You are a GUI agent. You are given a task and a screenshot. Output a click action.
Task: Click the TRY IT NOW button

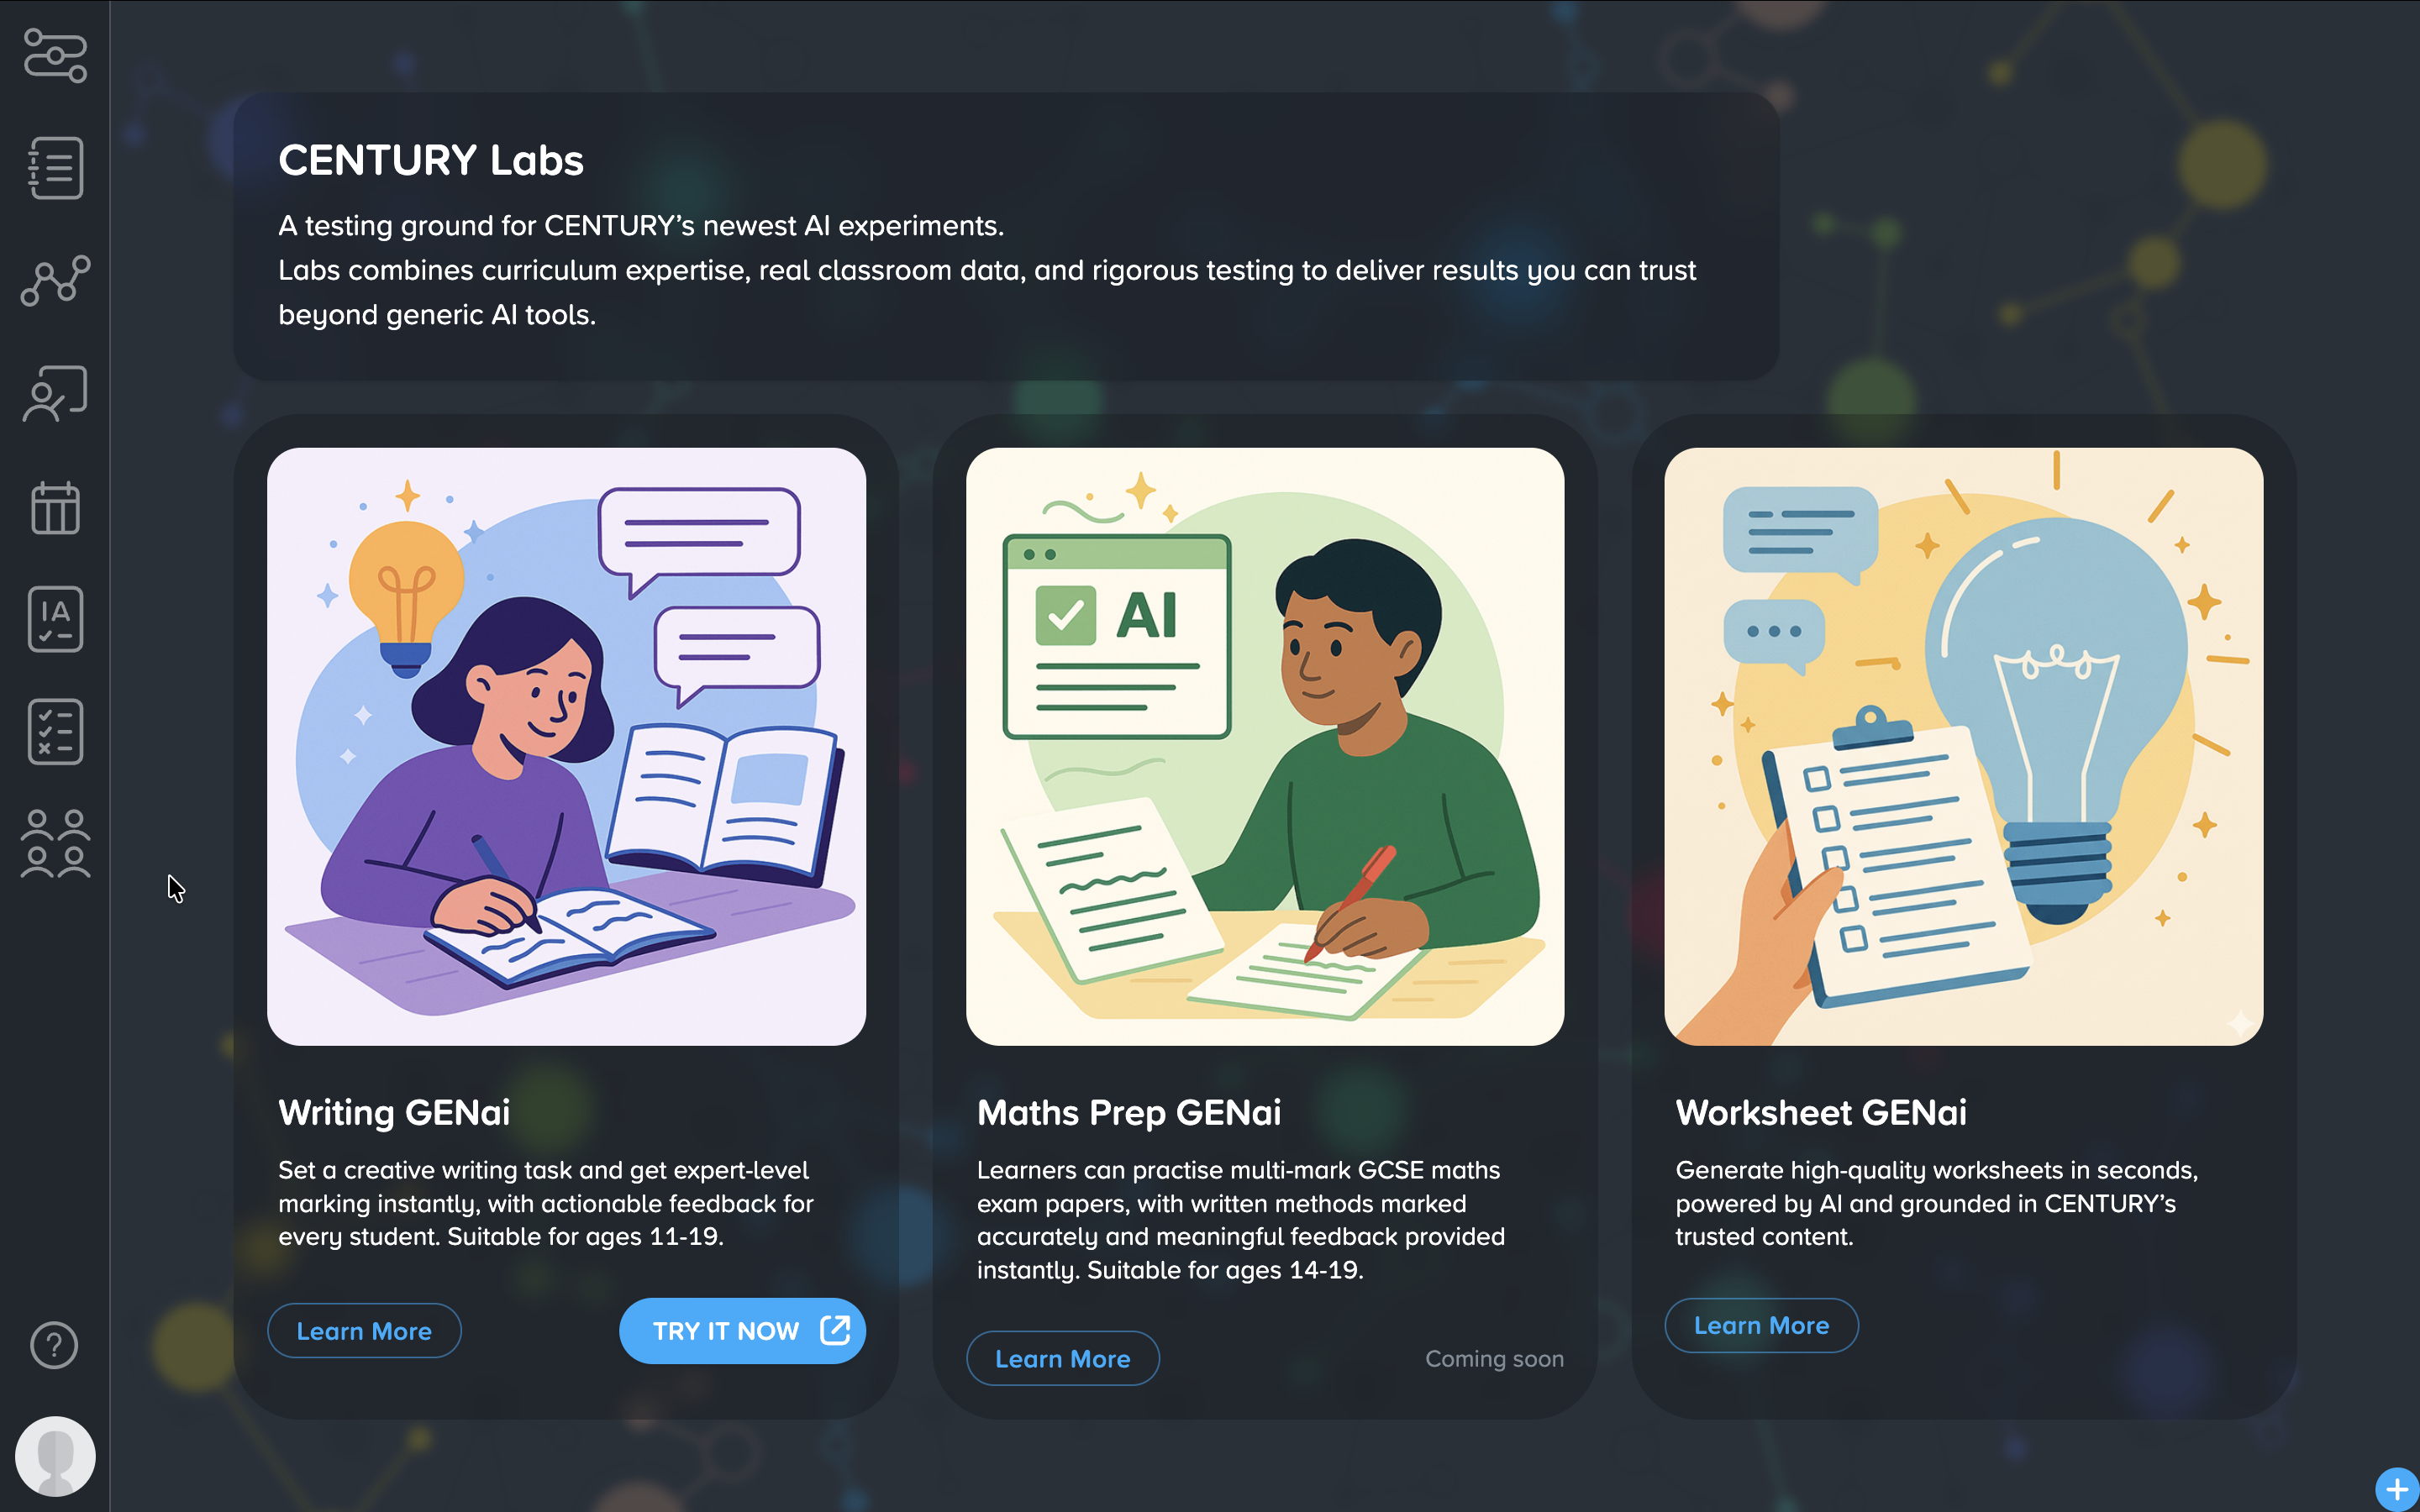tap(742, 1331)
